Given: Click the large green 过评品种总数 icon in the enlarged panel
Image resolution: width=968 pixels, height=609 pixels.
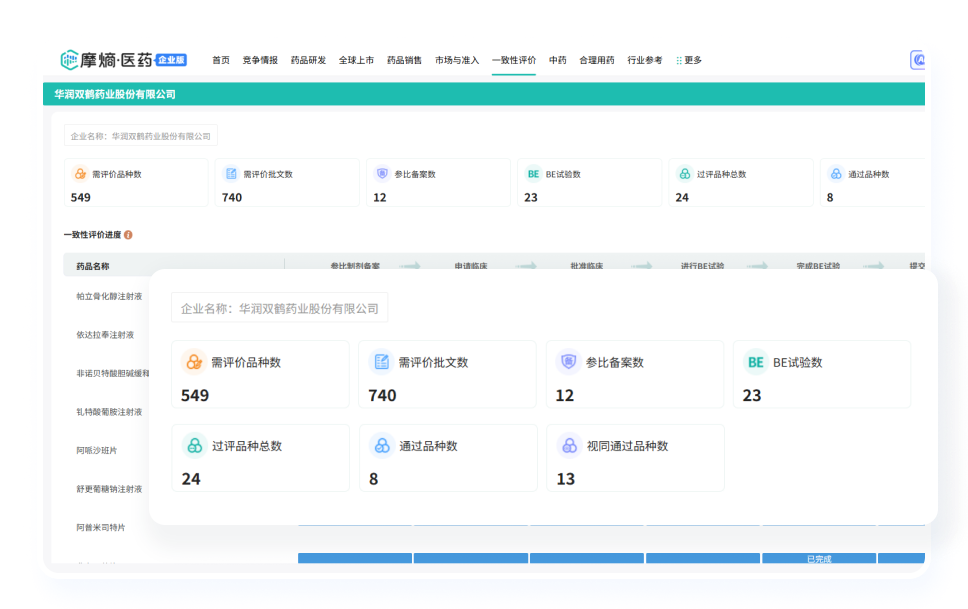Looking at the screenshot, I should (194, 445).
